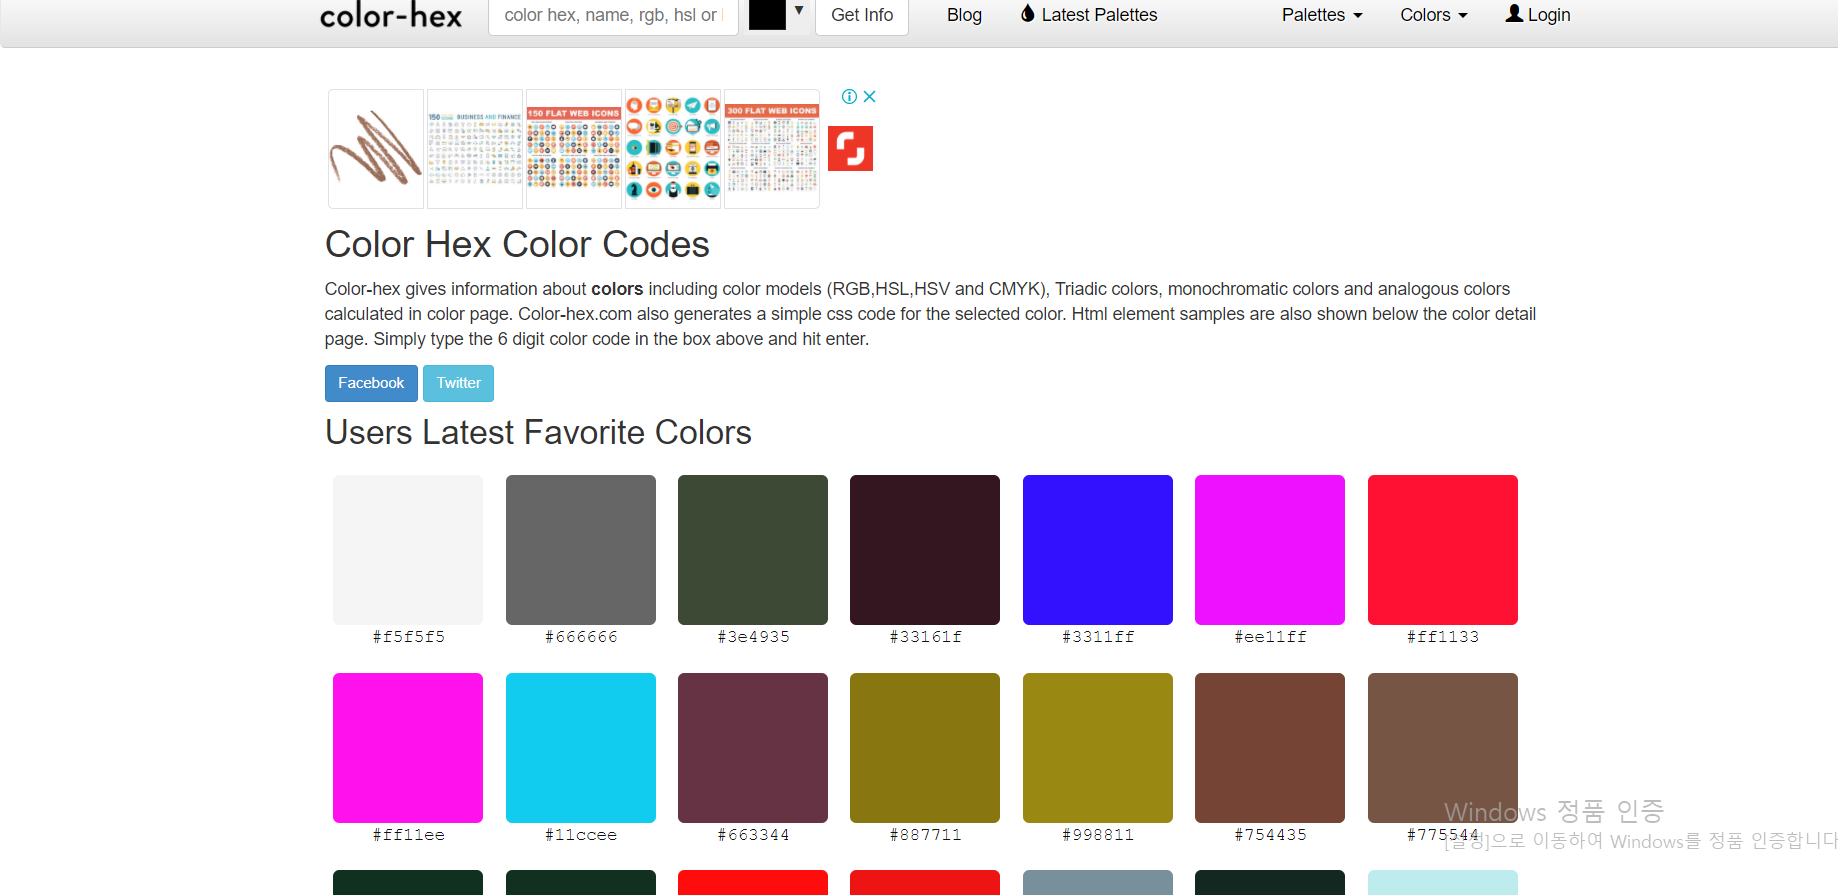The height and width of the screenshot is (895, 1838).
Task: Click the #ee11ff hex code label
Action: click(1270, 637)
